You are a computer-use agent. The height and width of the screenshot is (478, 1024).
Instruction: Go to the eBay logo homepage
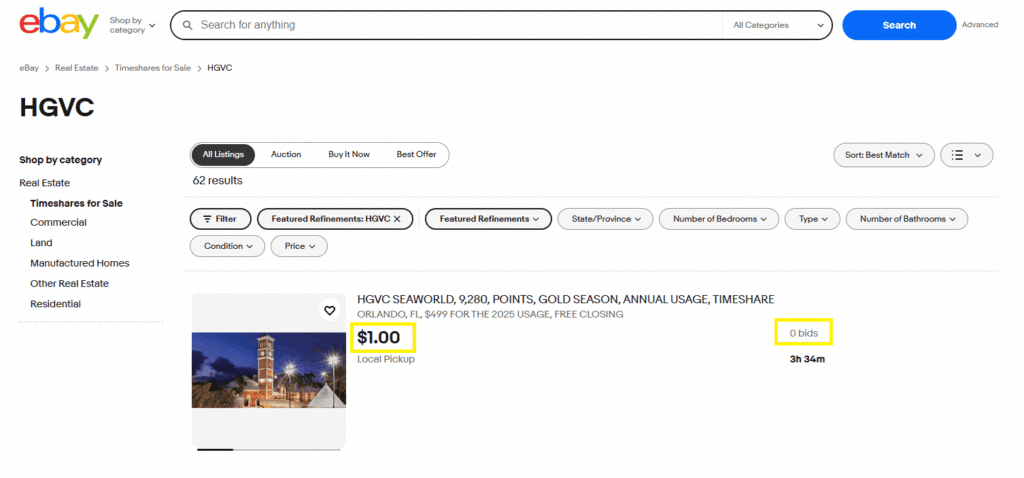[59, 24]
